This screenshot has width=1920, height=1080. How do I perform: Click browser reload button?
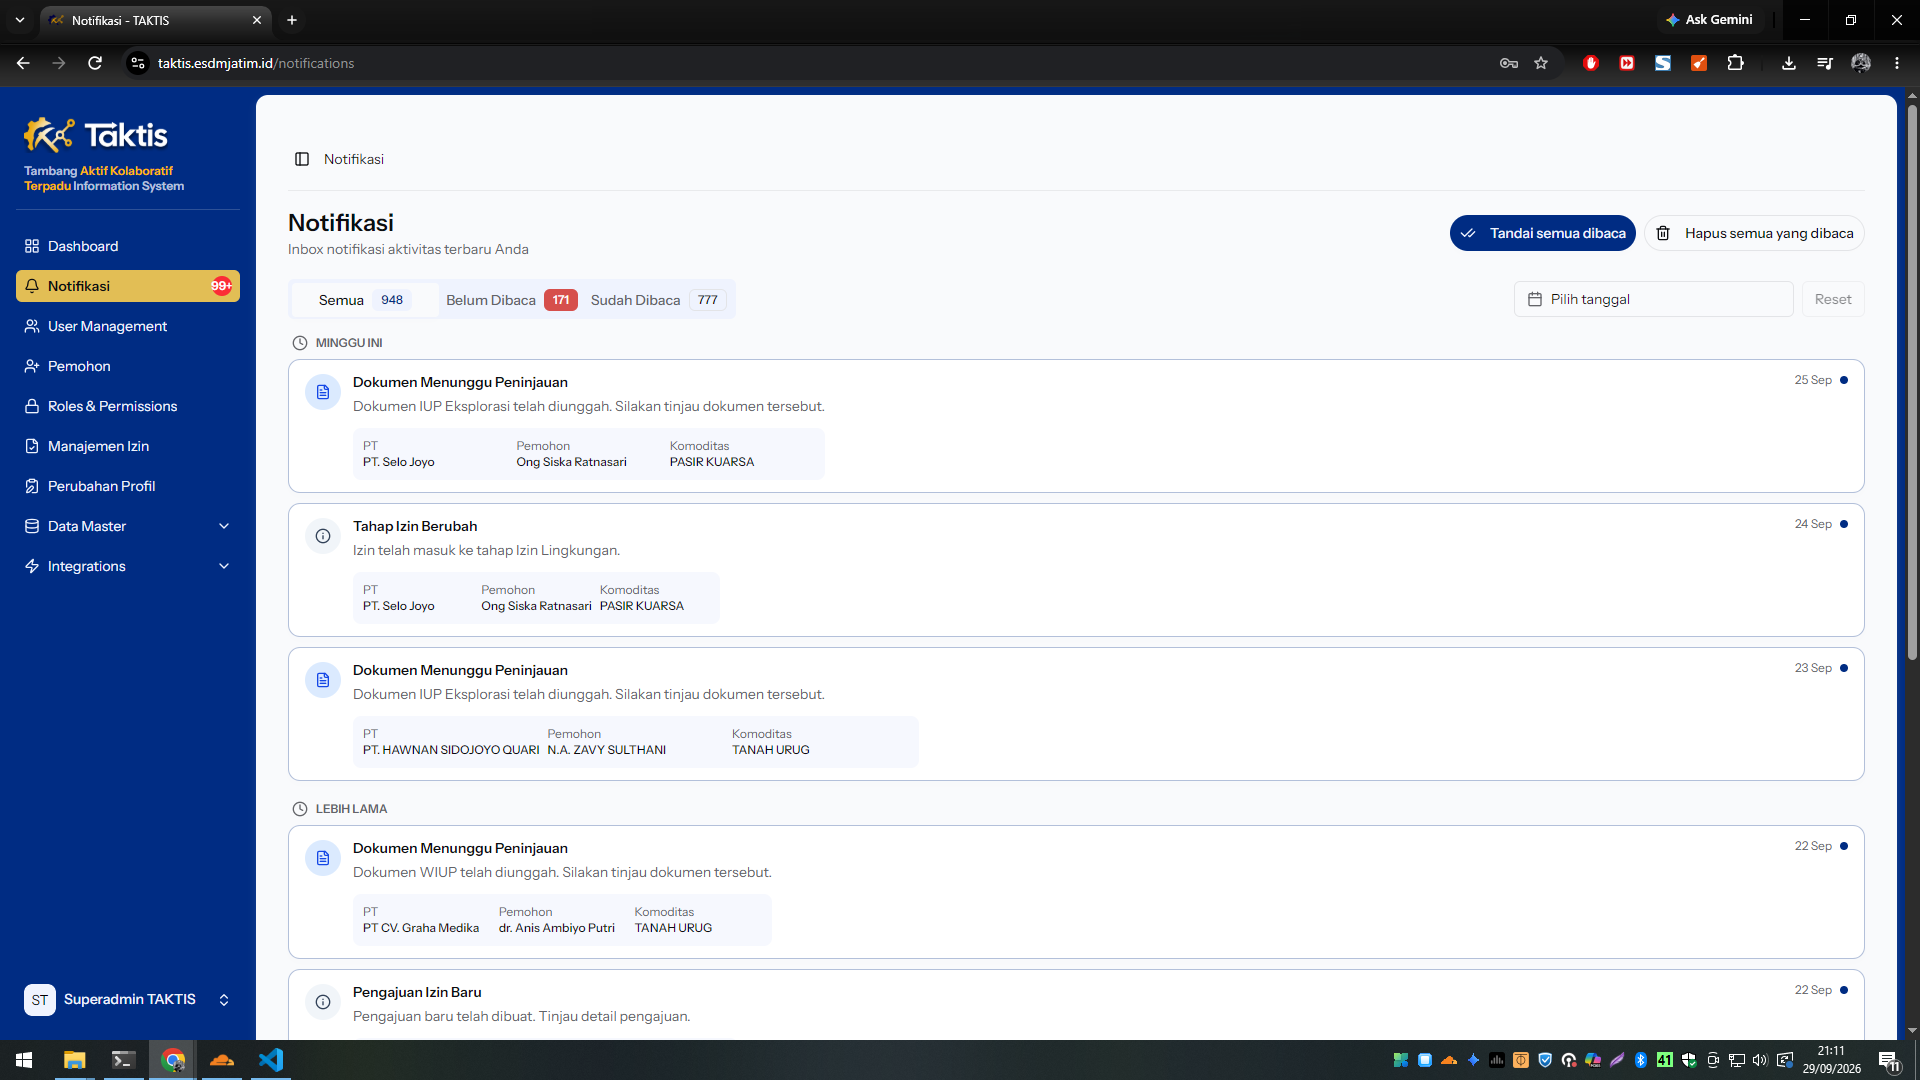coord(95,63)
